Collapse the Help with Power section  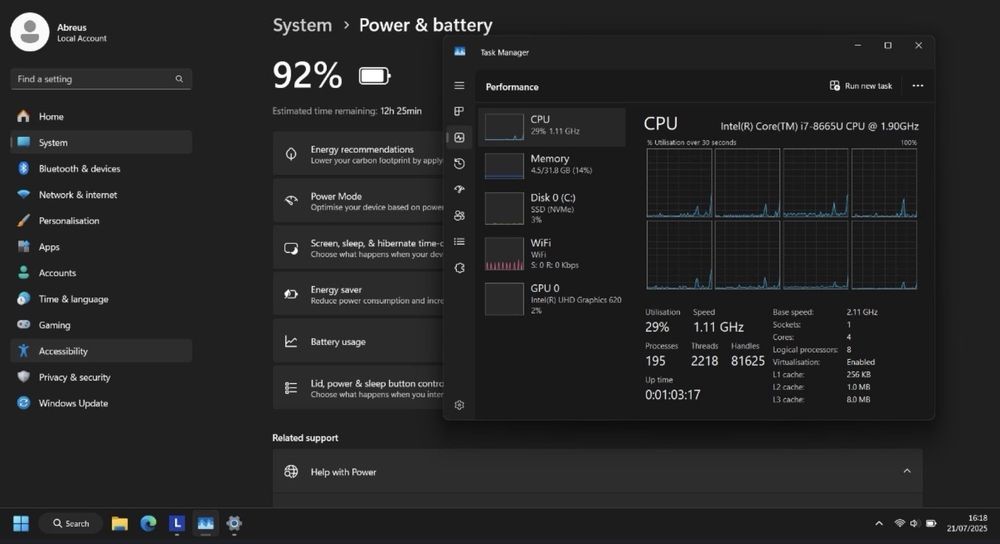[x=906, y=471]
